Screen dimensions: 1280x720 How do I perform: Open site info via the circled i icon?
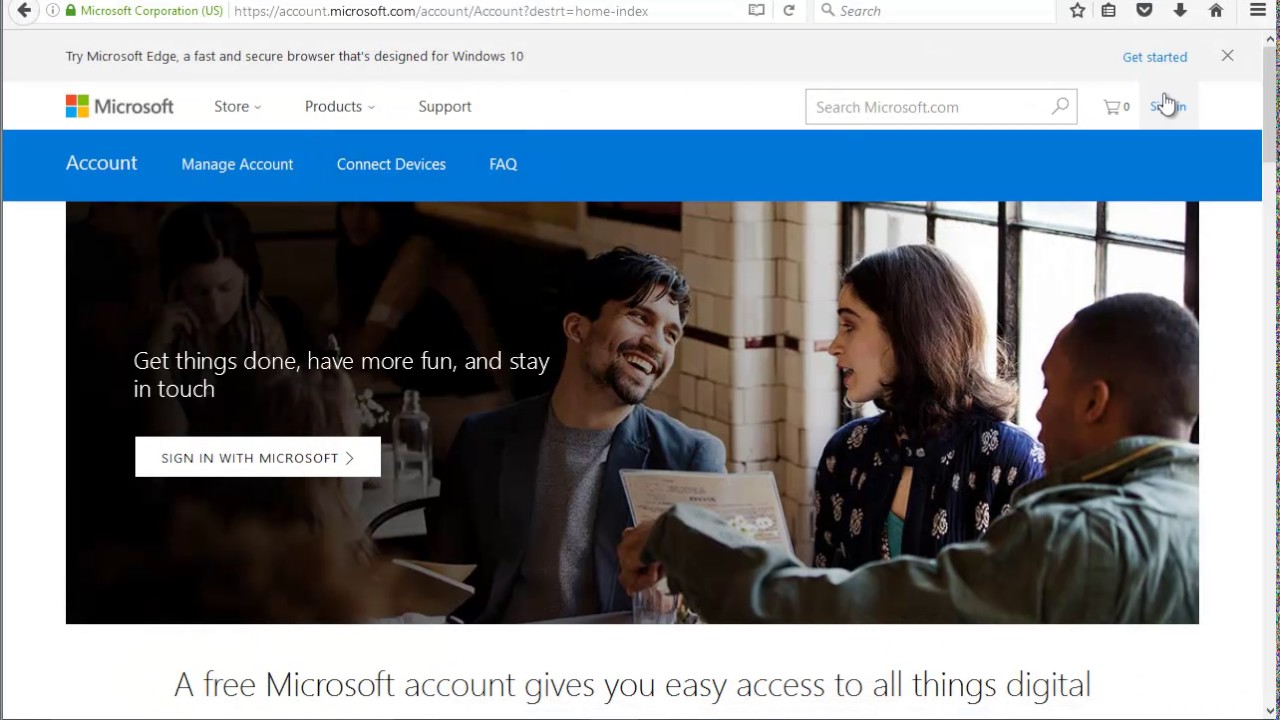coord(53,11)
